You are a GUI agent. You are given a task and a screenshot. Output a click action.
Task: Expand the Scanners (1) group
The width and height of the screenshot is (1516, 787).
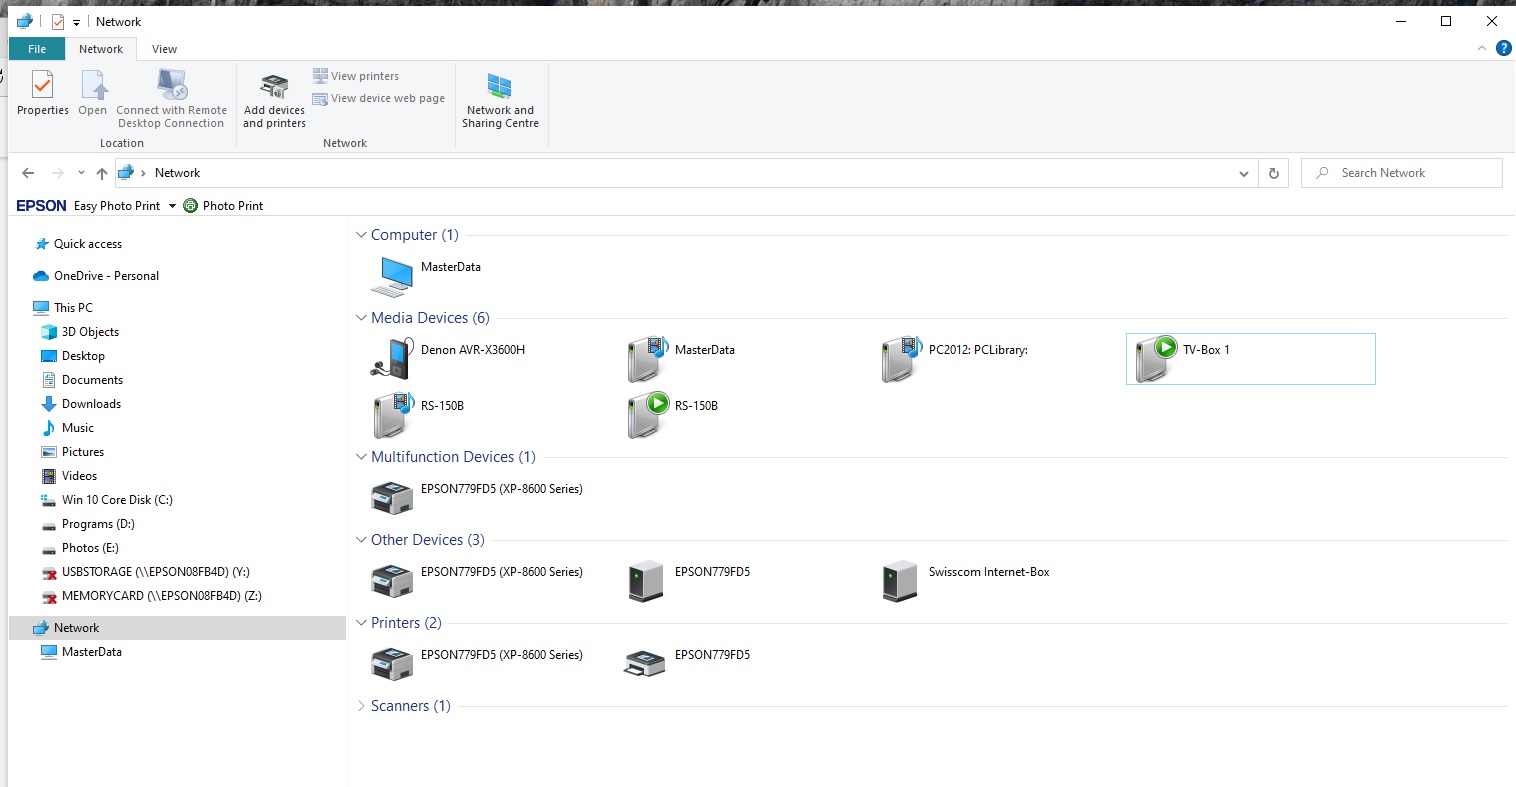[x=361, y=706]
